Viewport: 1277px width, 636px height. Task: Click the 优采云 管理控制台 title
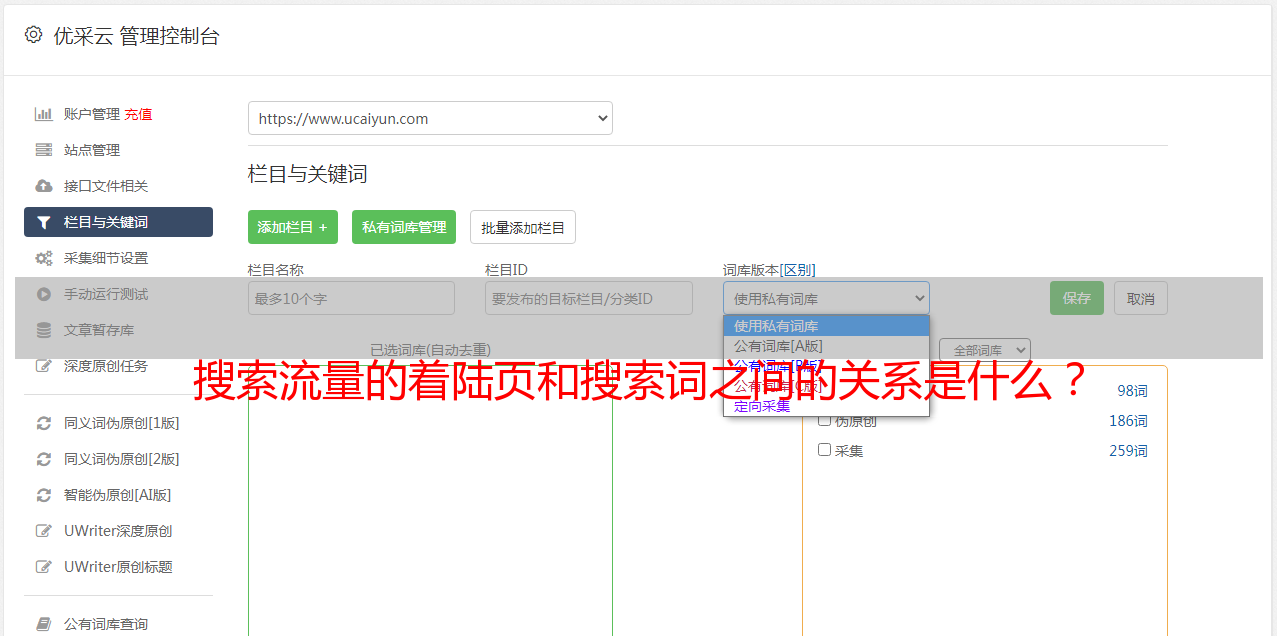tap(136, 36)
